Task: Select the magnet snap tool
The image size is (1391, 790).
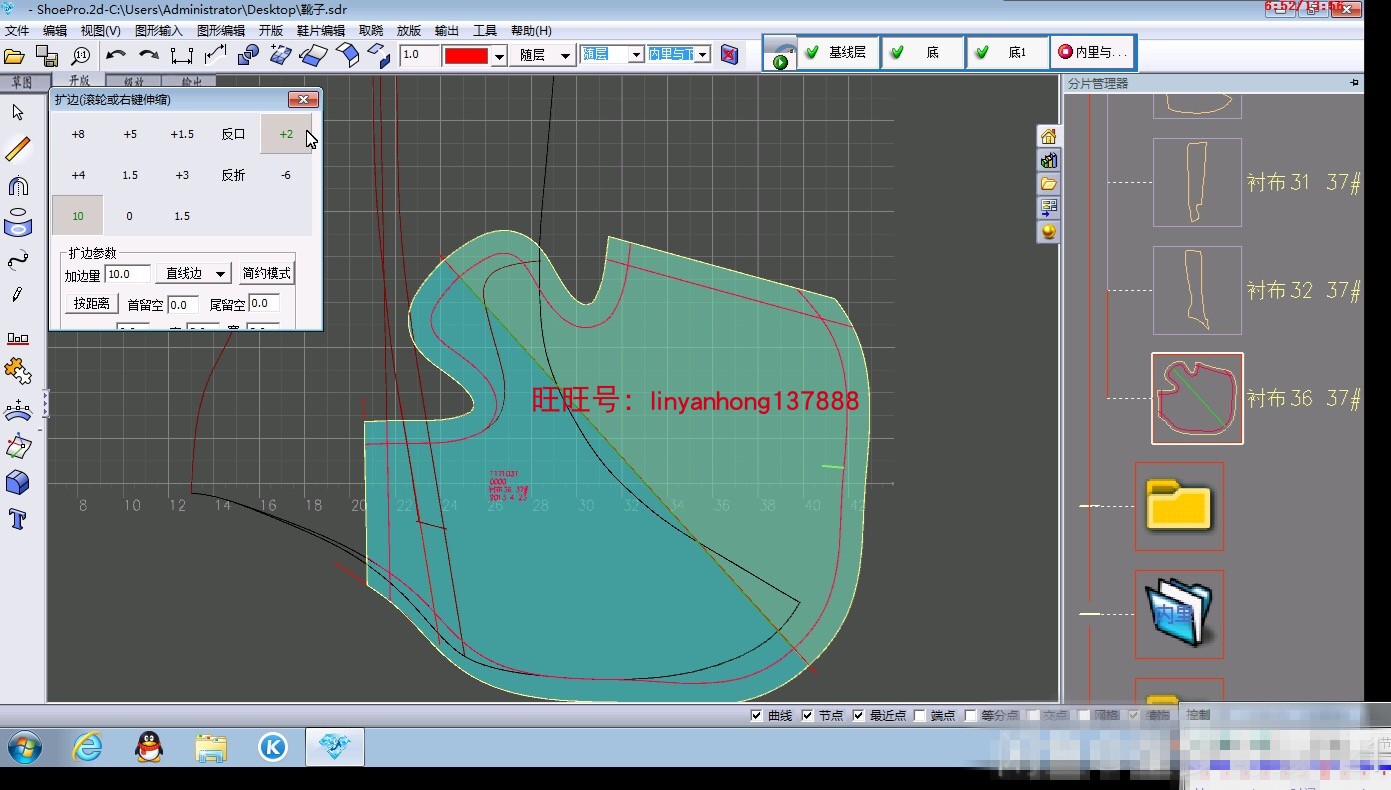Action: click(17, 185)
